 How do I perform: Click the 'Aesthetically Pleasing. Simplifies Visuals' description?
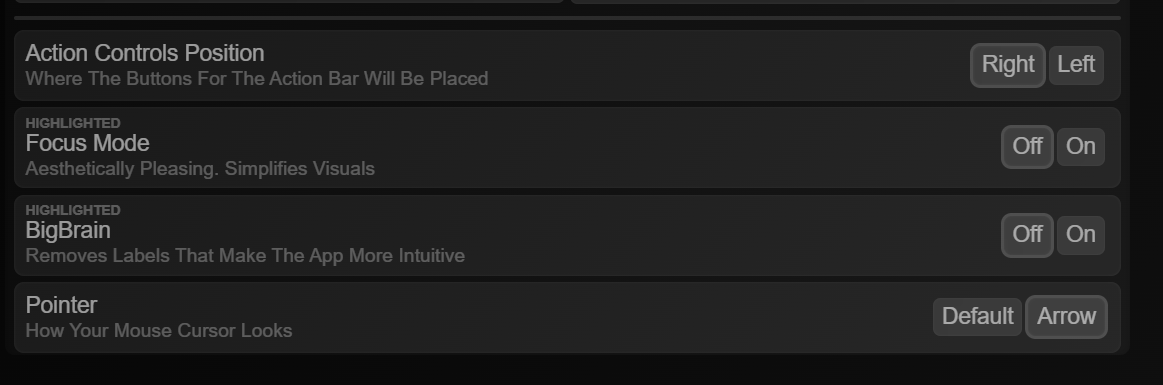click(x=200, y=169)
